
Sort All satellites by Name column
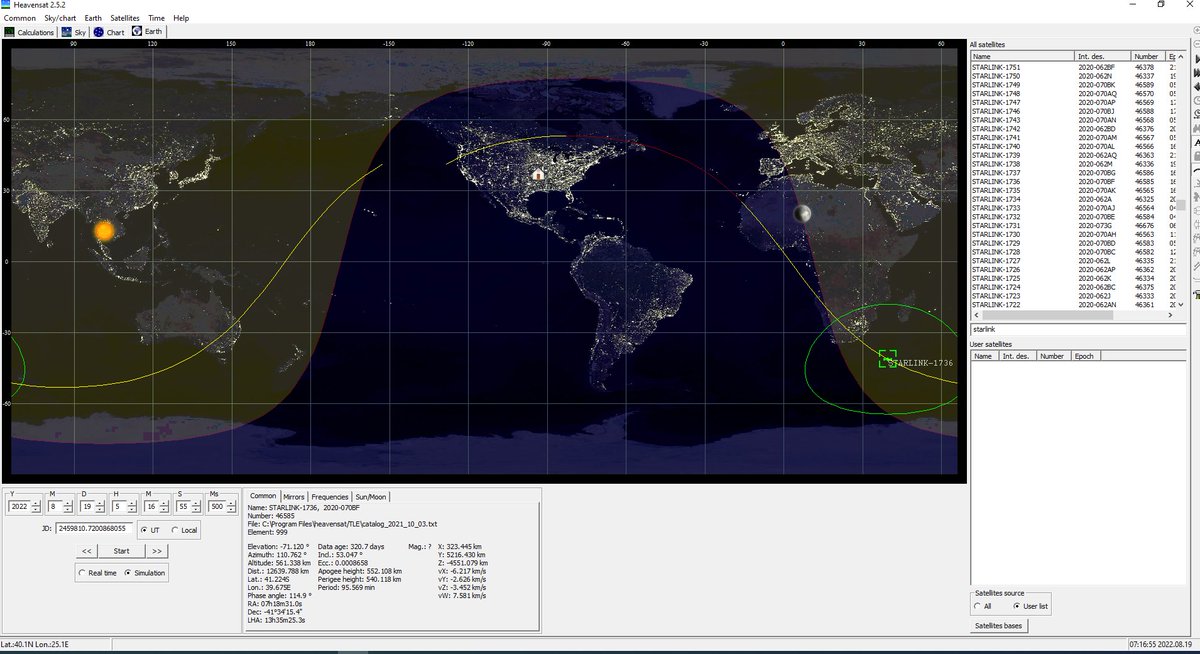pos(1022,56)
